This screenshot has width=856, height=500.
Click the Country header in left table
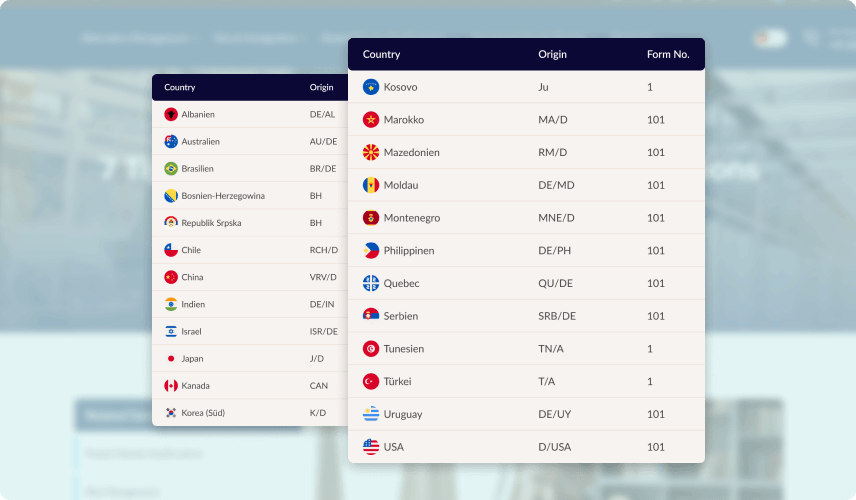tap(180, 88)
